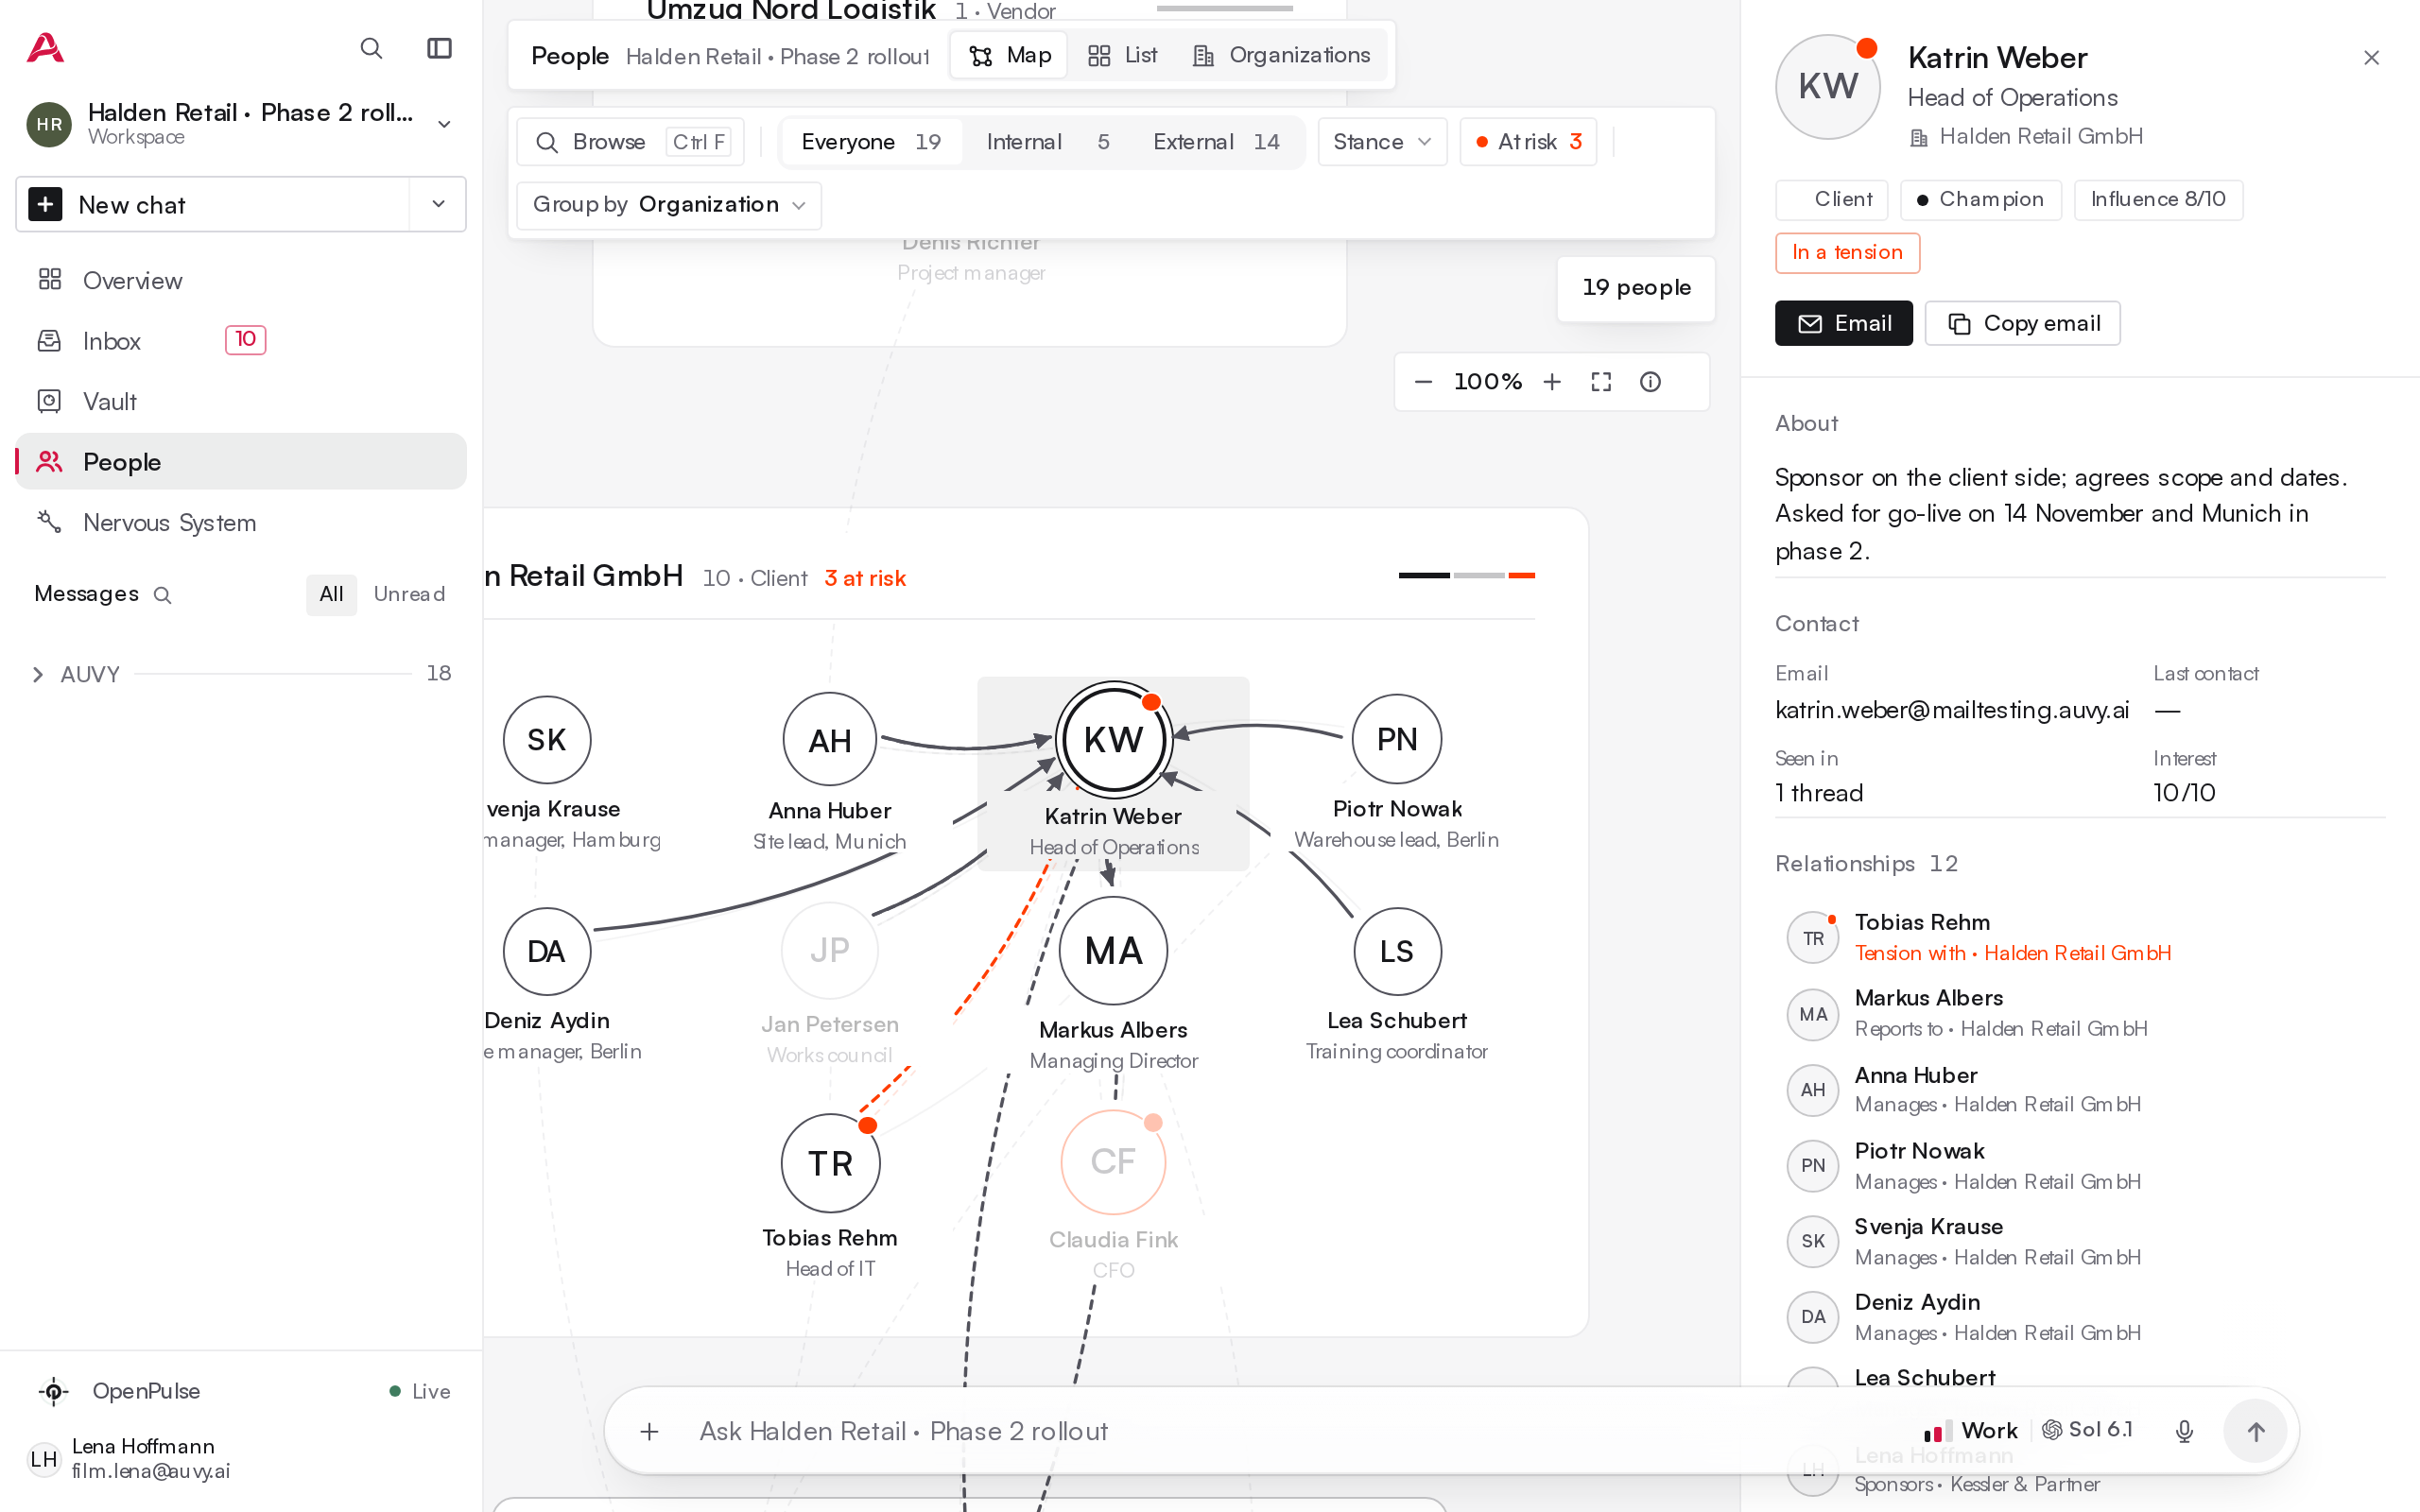Open Nervous System section

(241, 522)
